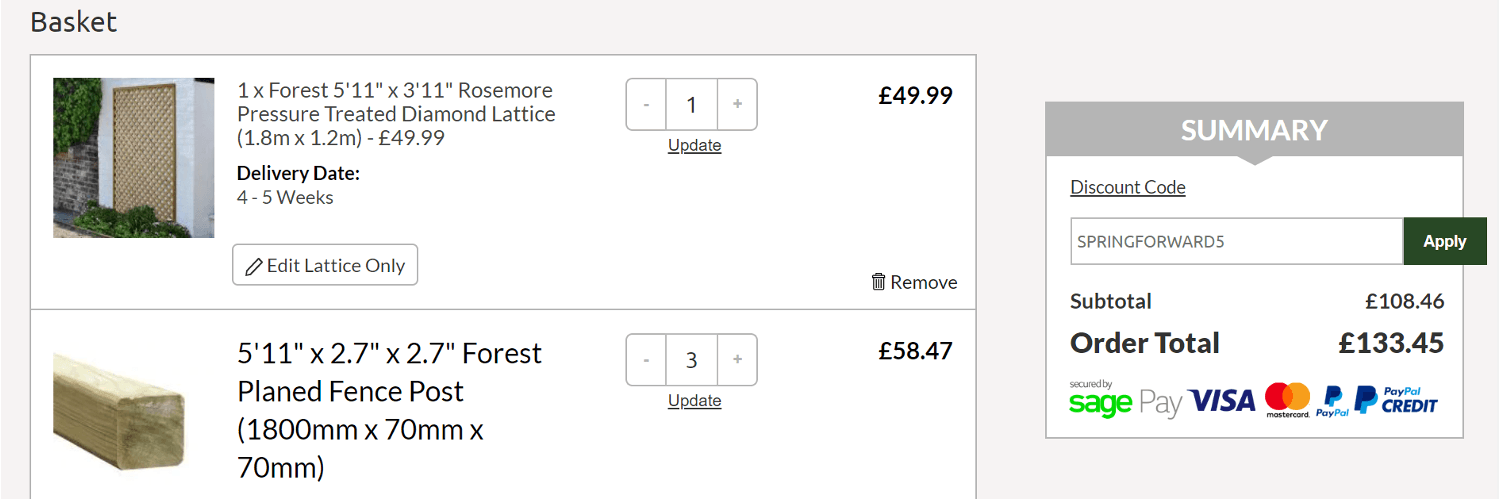Click Update under the fence post quantity
The width and height of the screenshot is (1500, 499).
tap(694, 401)
